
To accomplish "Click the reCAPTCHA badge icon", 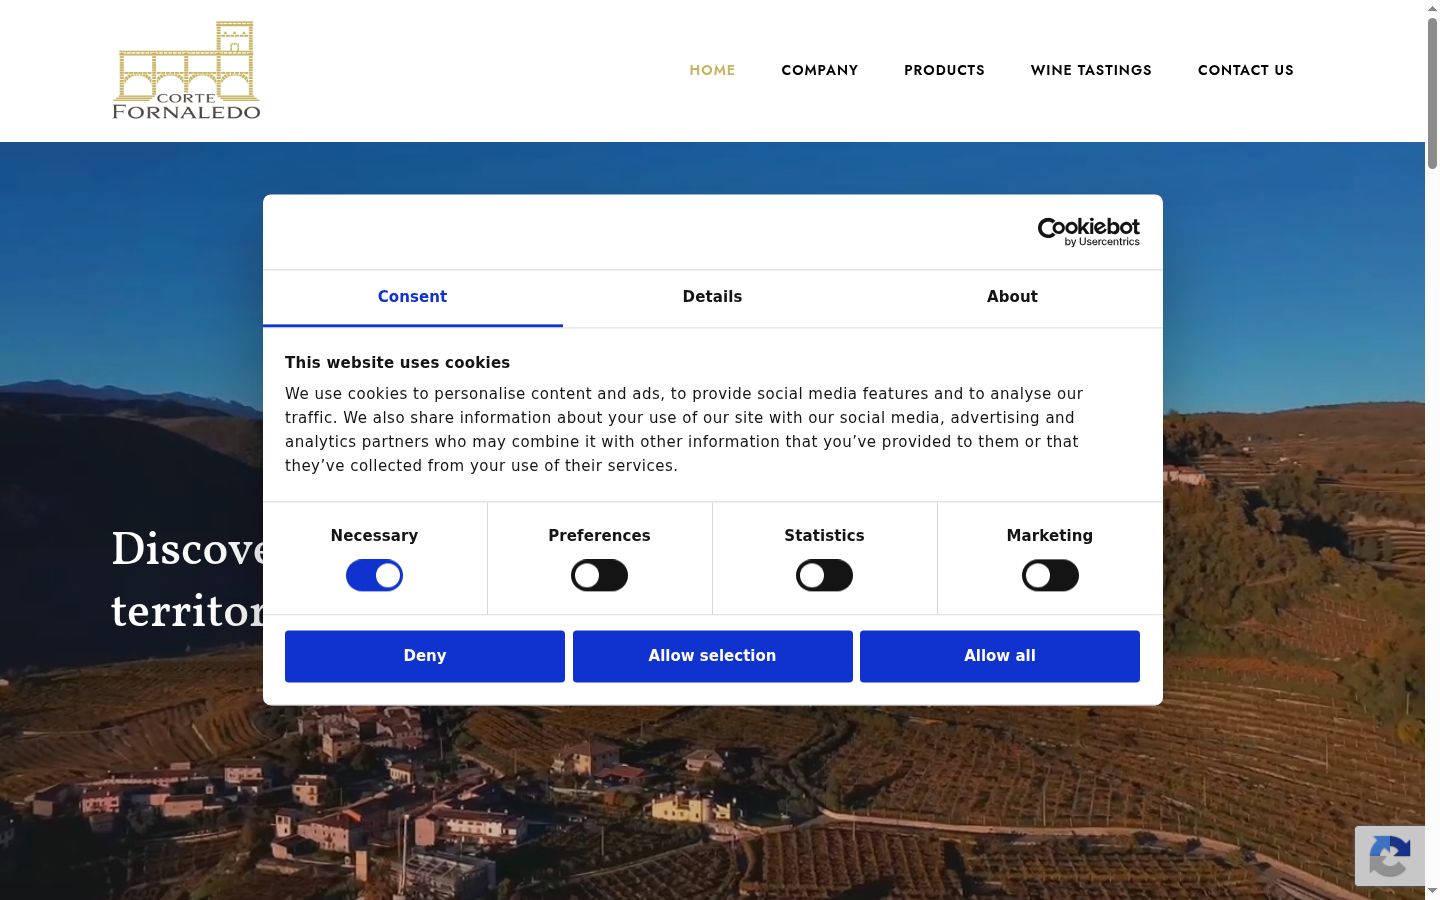I will pos(1390,856).
